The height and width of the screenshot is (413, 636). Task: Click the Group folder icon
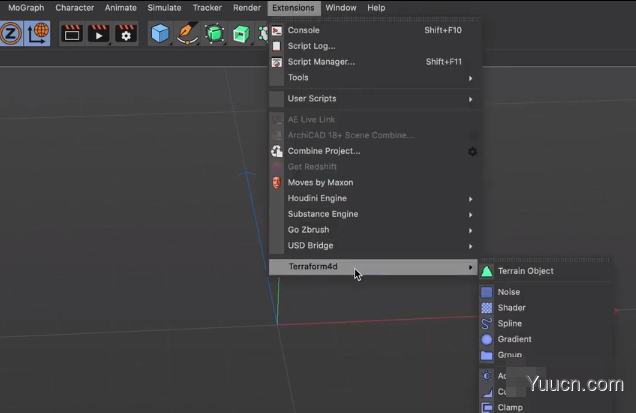coord(487,355)
